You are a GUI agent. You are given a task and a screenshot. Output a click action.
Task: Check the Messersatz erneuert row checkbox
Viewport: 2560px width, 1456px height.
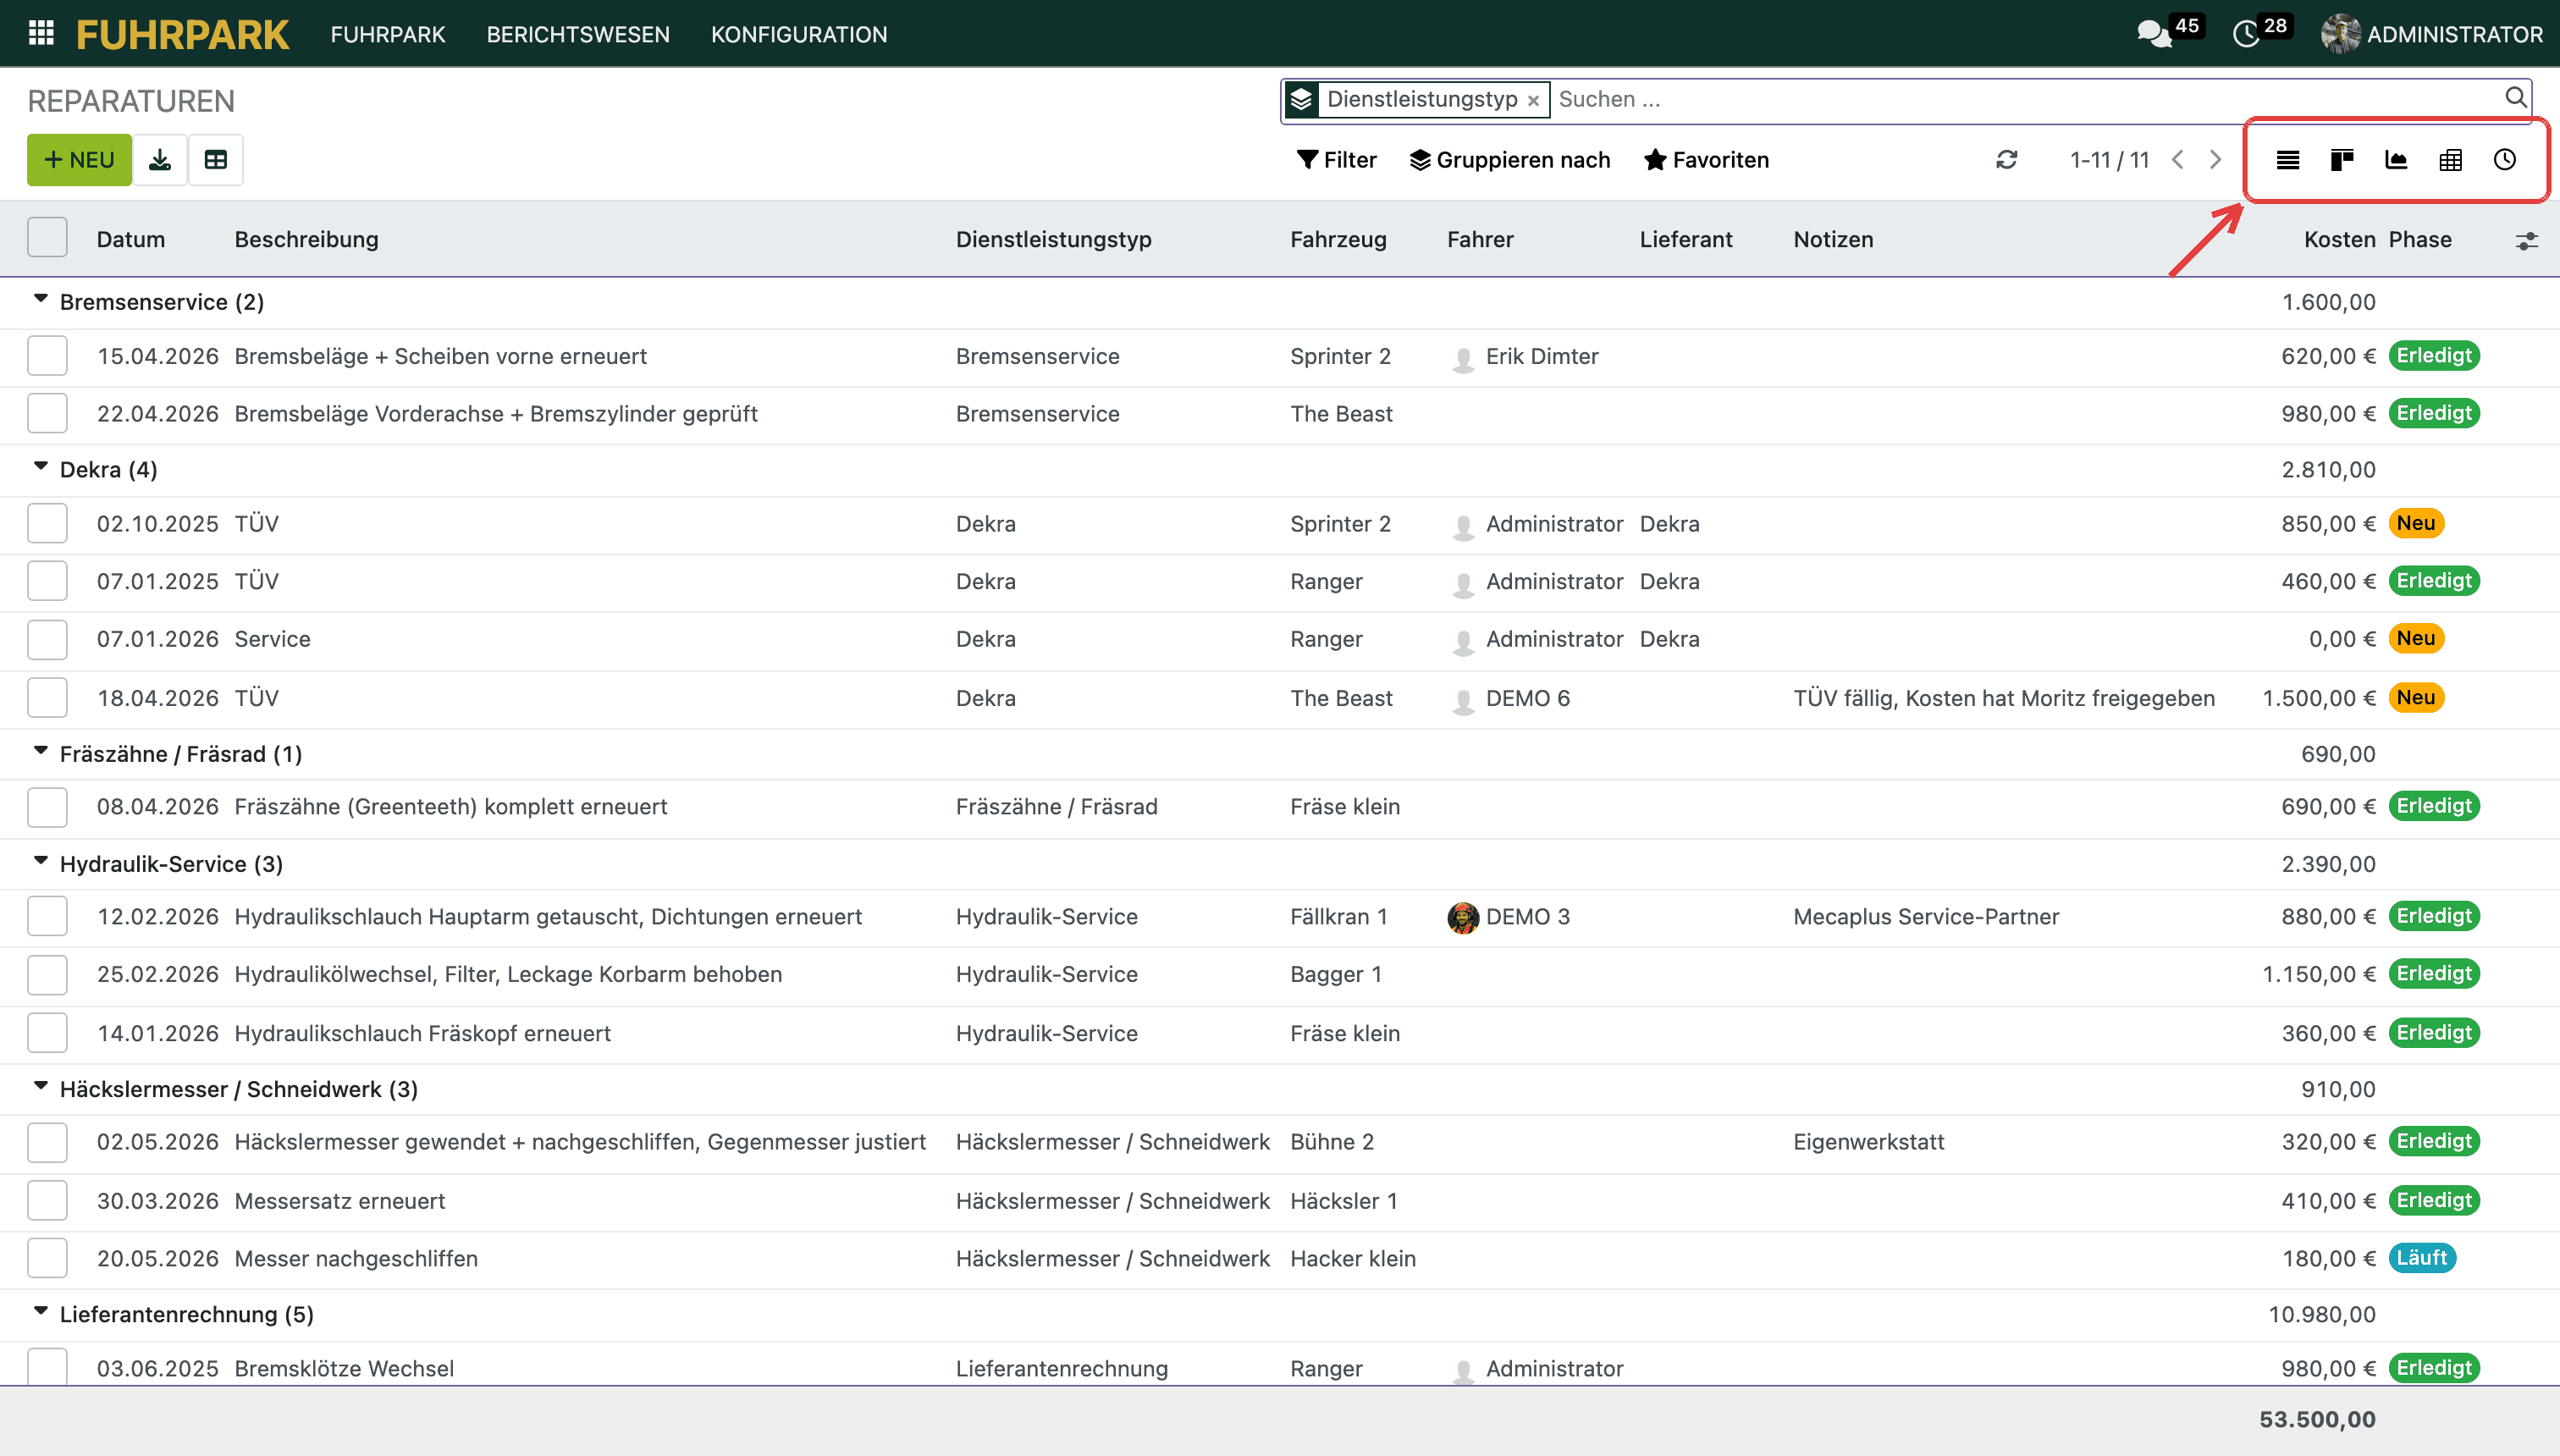47,1201
